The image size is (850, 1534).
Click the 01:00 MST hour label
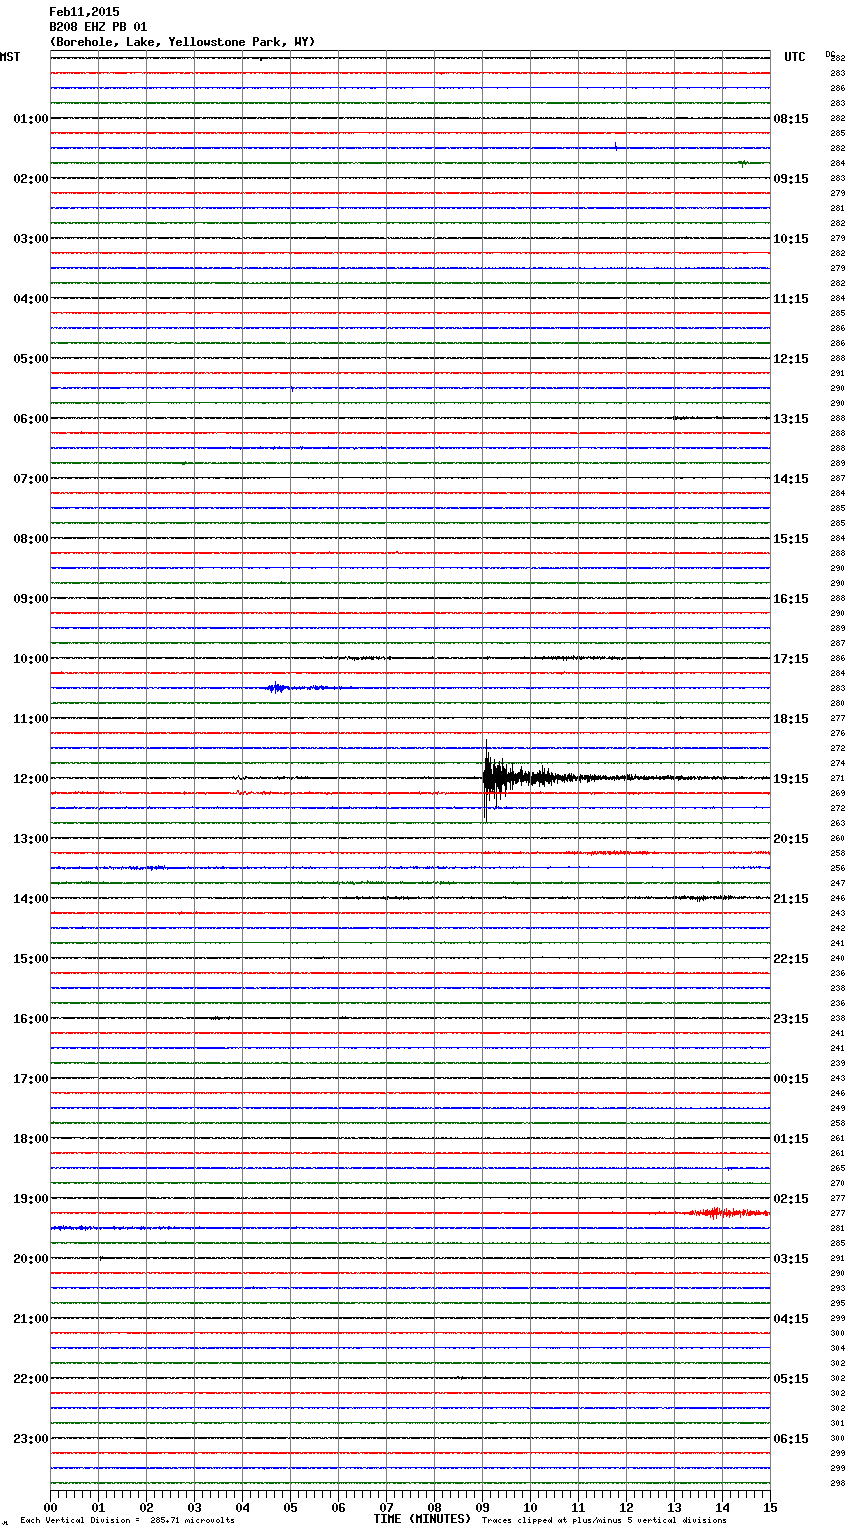(x=31, y=119)
